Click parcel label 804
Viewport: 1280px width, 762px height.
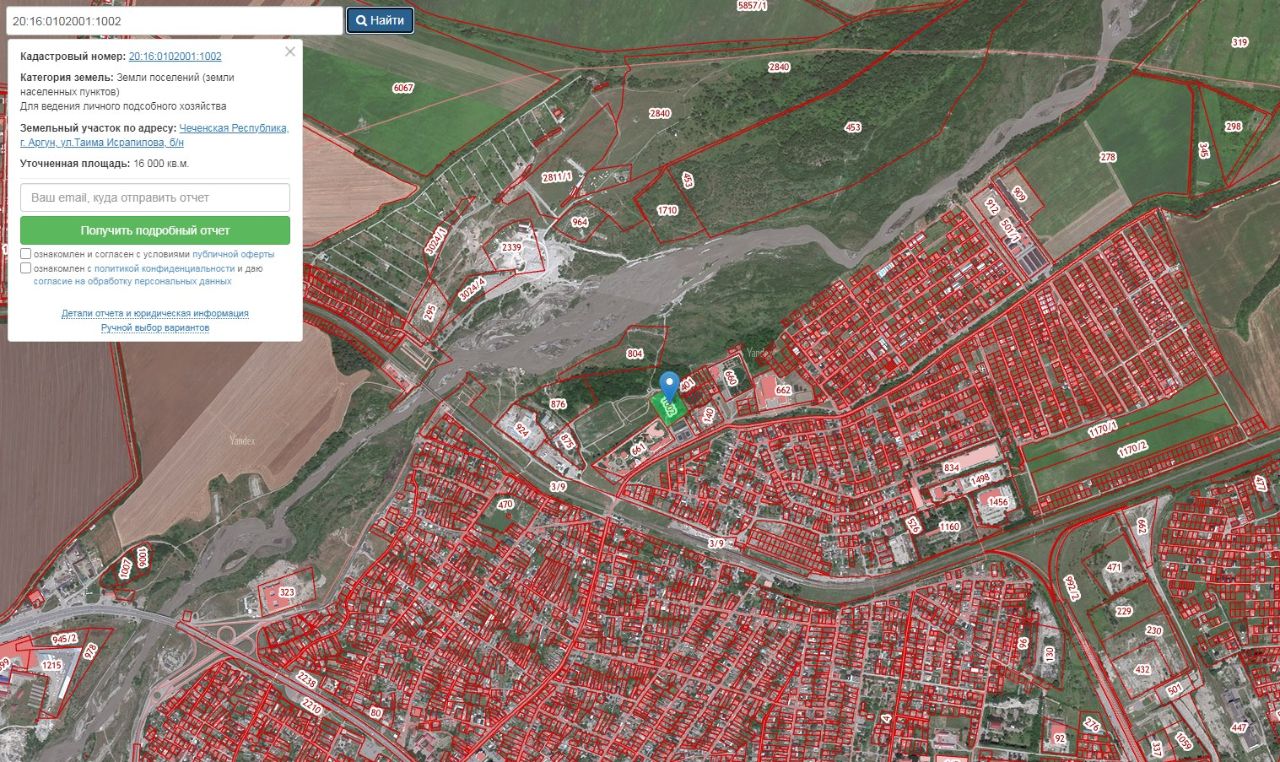(635, 354)
